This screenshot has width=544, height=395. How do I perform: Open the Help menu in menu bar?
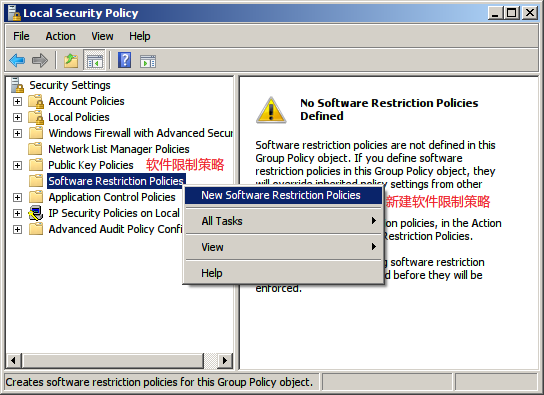pos(139,36)
